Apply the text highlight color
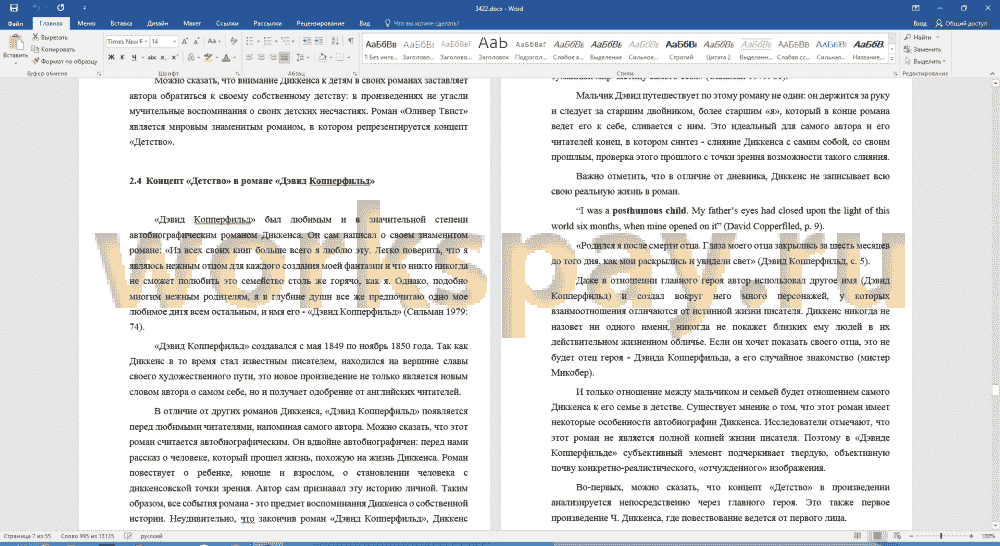This screenshot has width=1000, height=546. pos(207,57)
